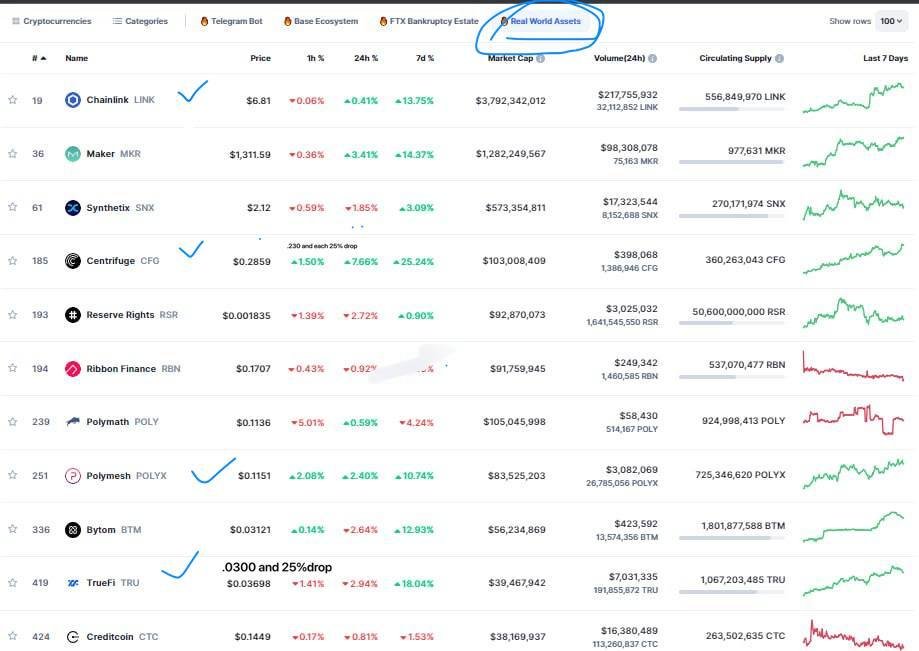Sort by the 1h % column
Screen dimensions: 919x651
pyautogui.click(x=315, y=58)
